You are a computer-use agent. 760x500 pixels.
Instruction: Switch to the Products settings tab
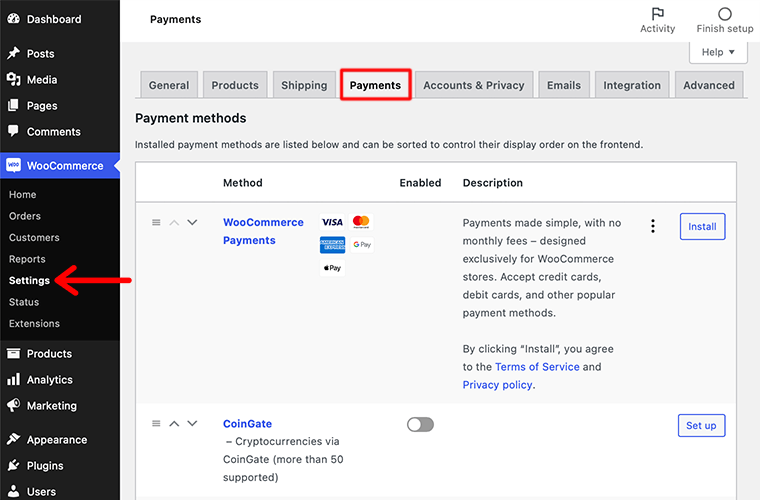pos(235,85)
